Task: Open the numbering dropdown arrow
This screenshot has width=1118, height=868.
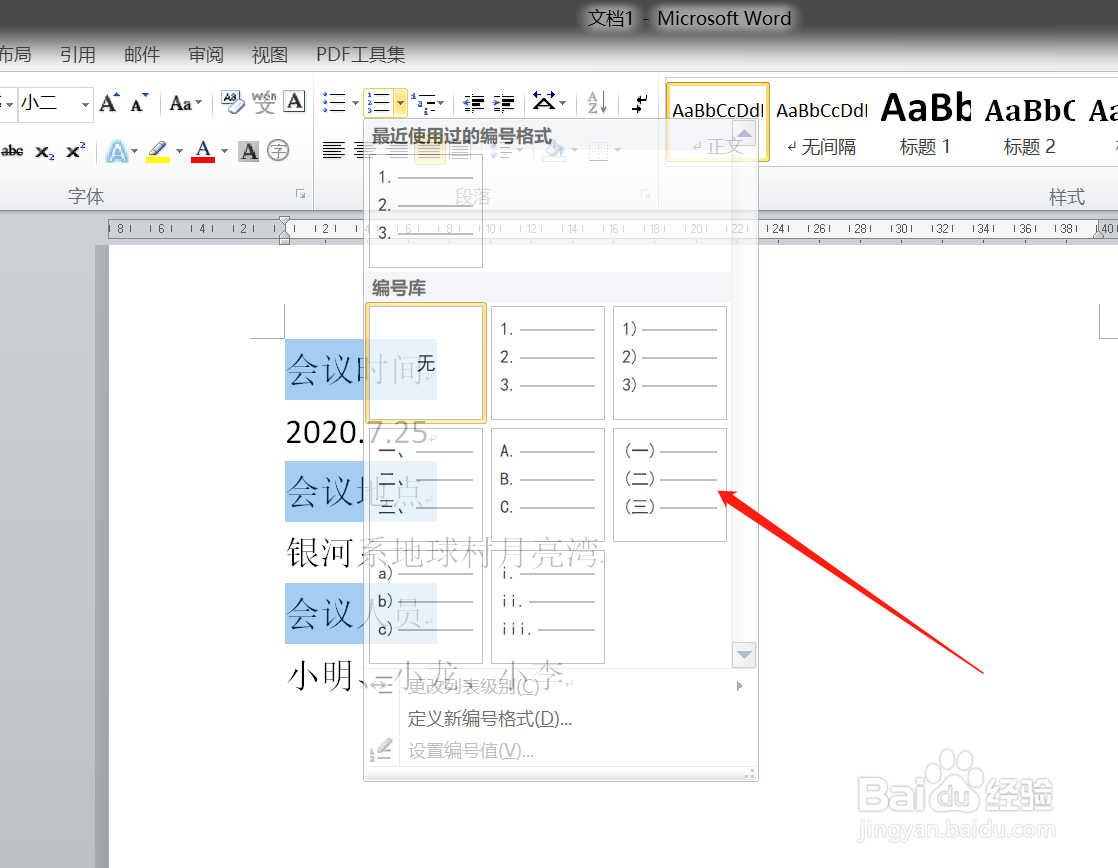Action: tap(400, 103)
